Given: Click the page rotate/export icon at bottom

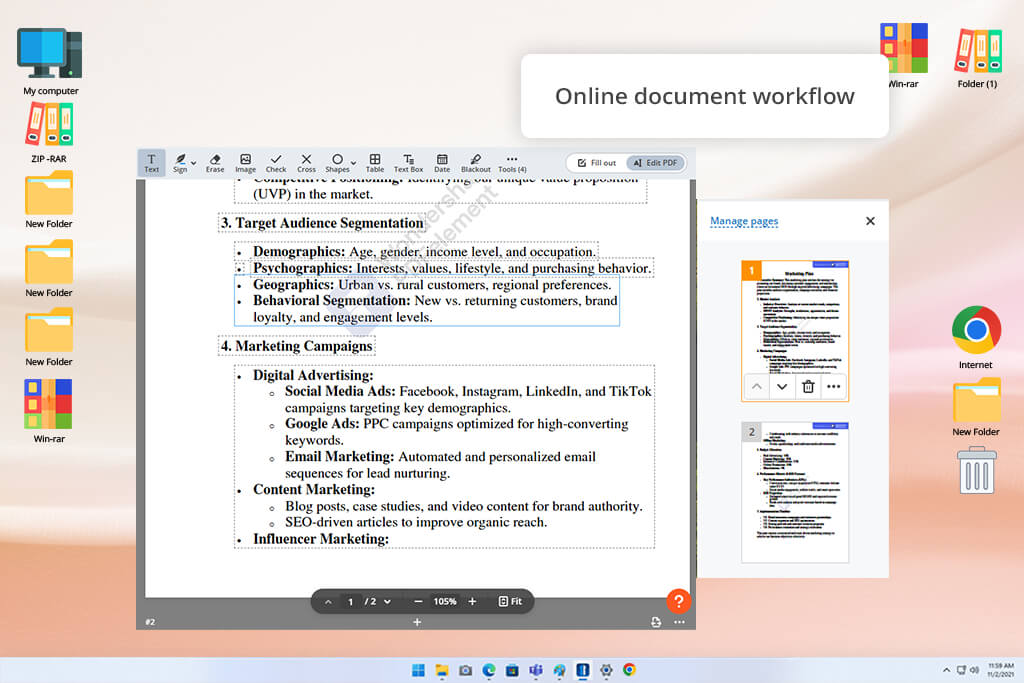Looking at the screenshot, I should pyautogui.click(x=656, y=622).
